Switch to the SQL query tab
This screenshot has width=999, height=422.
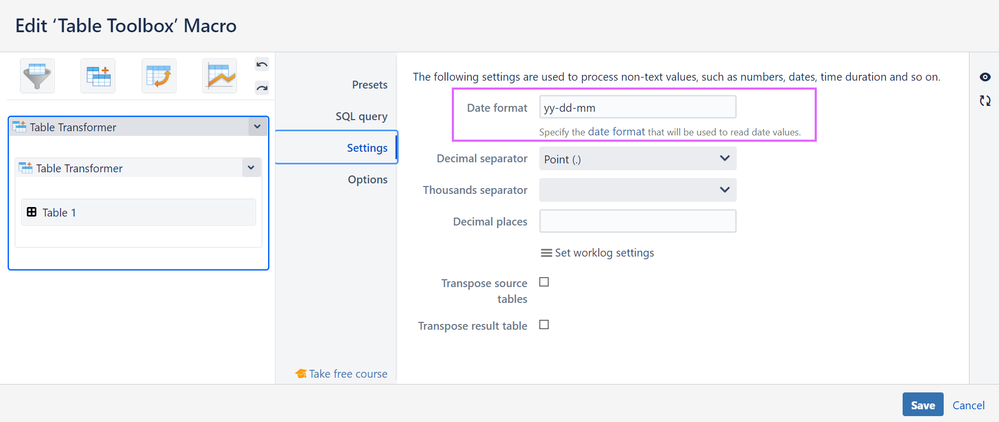tap(361, 116)
